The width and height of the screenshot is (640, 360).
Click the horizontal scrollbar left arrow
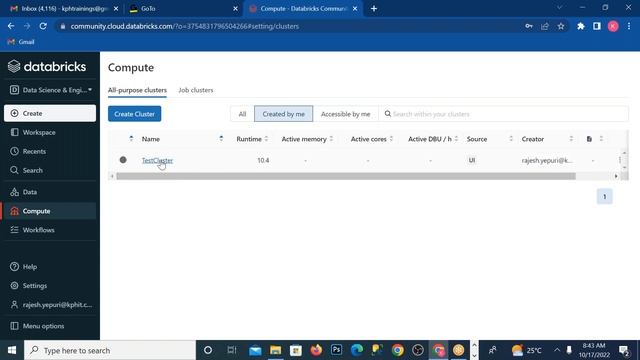point(112,176)
